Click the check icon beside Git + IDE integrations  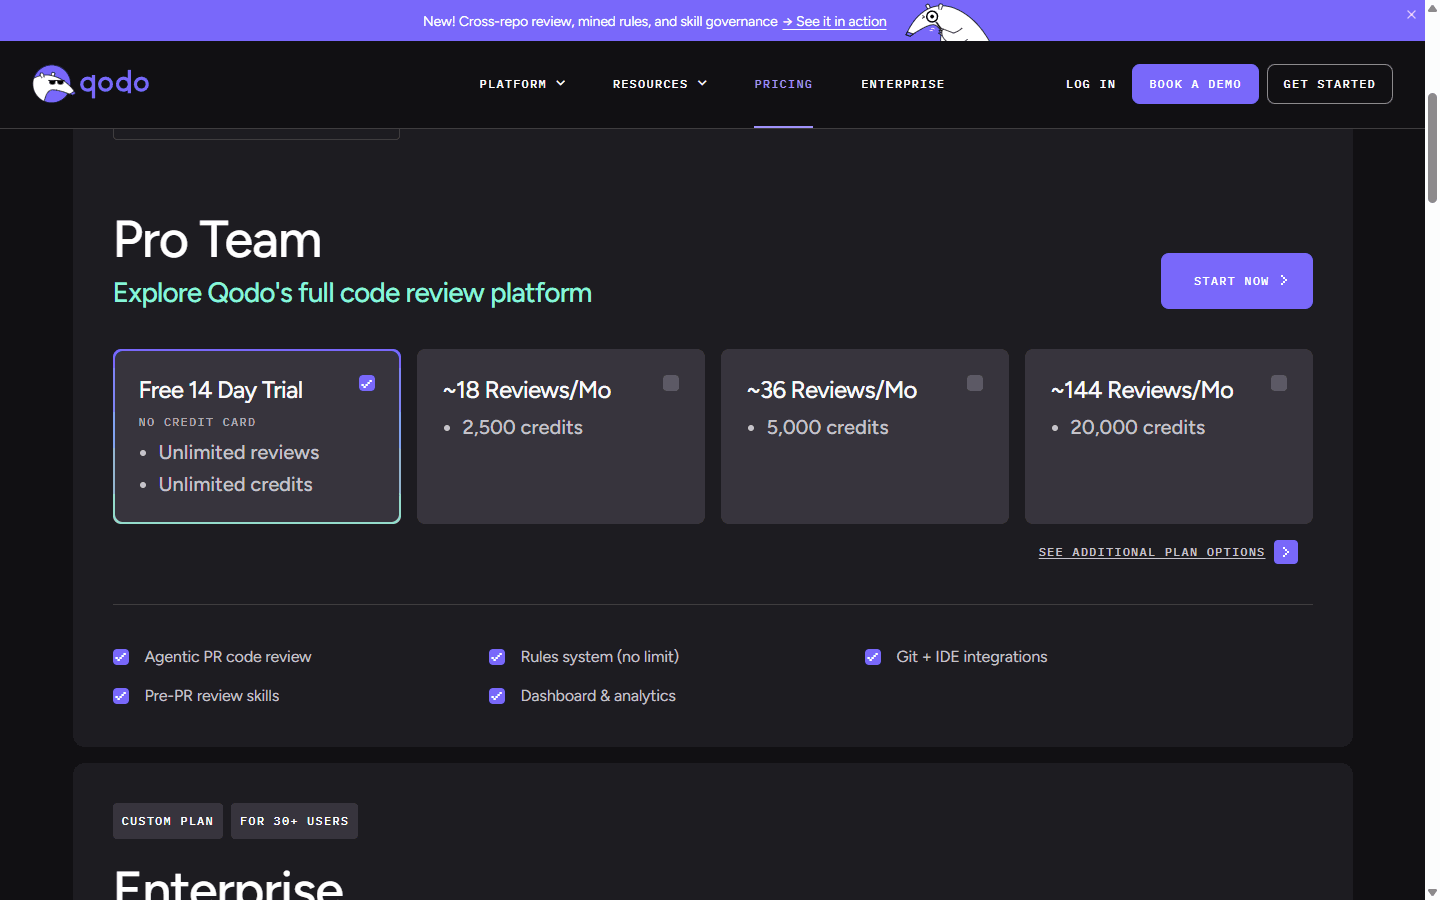[873, 657]
